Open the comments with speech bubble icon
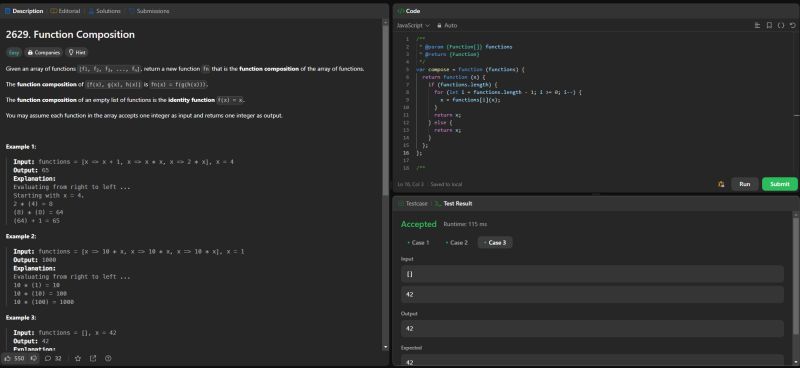Image resolution: width=800 pixels, height=368 pixels. (x=48, y=358)
